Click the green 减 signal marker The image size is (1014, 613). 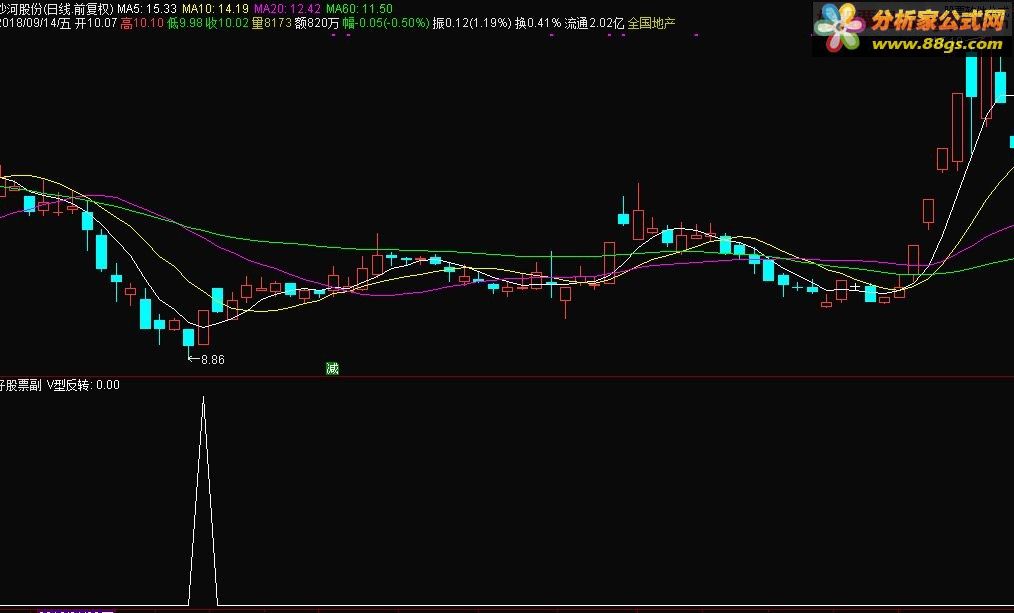click(332, 369)
